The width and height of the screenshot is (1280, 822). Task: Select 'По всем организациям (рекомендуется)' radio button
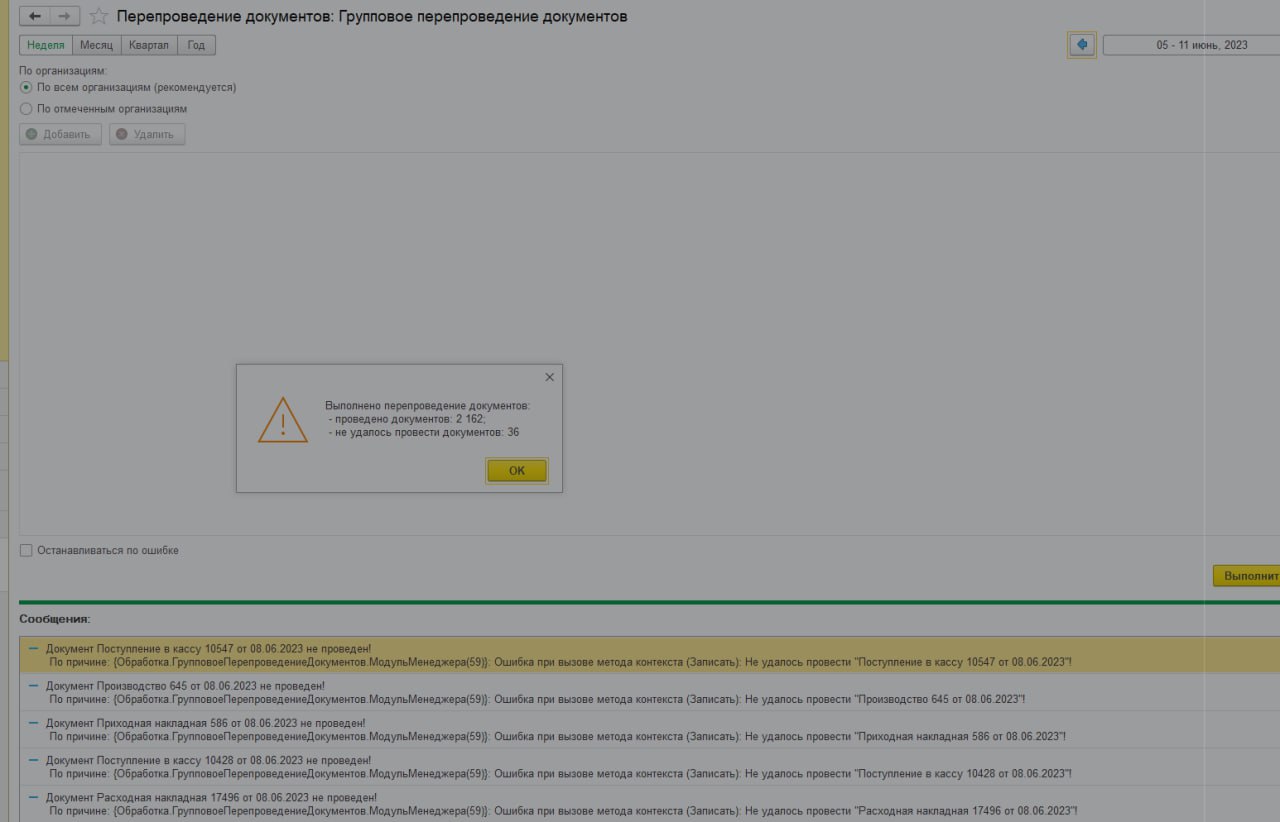(27, 88)
